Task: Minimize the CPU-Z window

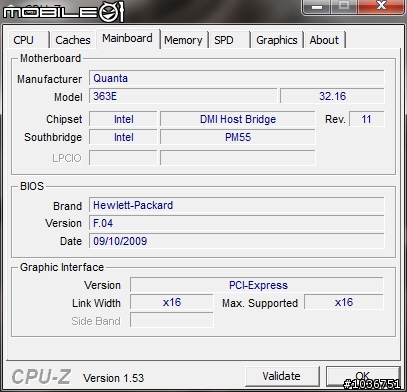Action: [317, 6]
